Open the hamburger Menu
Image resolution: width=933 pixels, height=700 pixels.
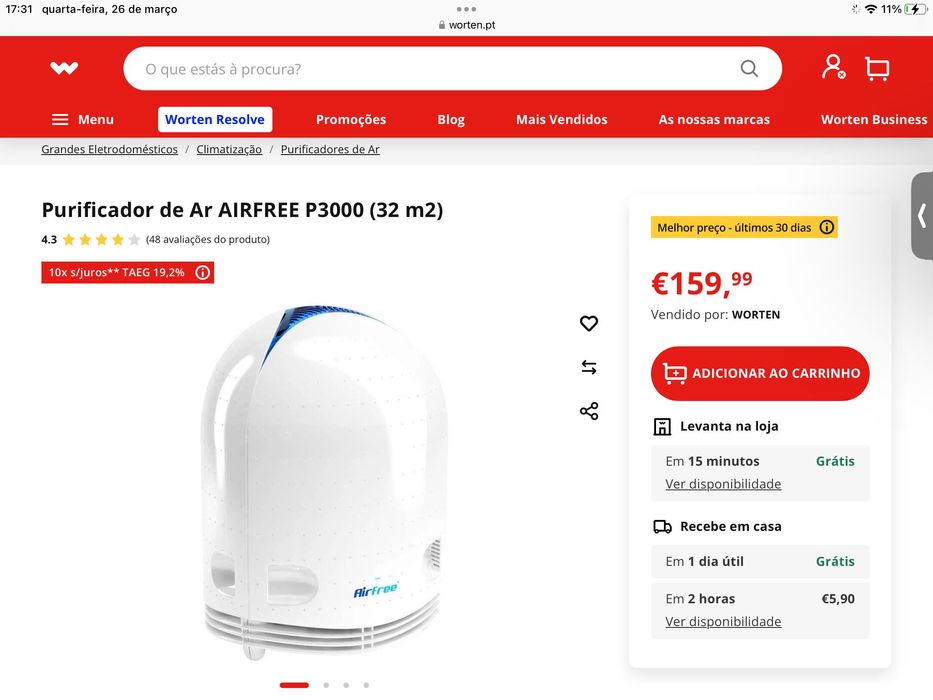(82, 120)
